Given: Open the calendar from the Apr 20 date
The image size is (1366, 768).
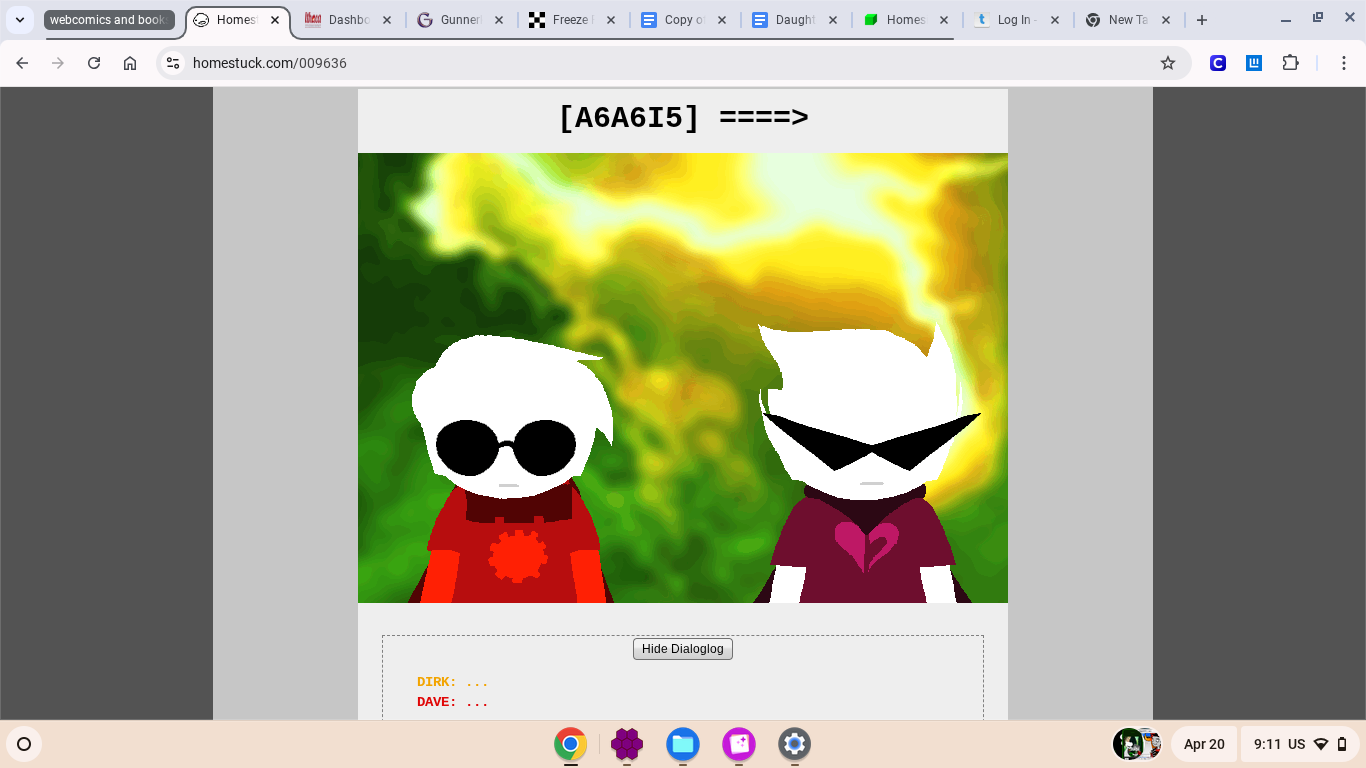Looking at the screenshot, I should [1204, 744].
